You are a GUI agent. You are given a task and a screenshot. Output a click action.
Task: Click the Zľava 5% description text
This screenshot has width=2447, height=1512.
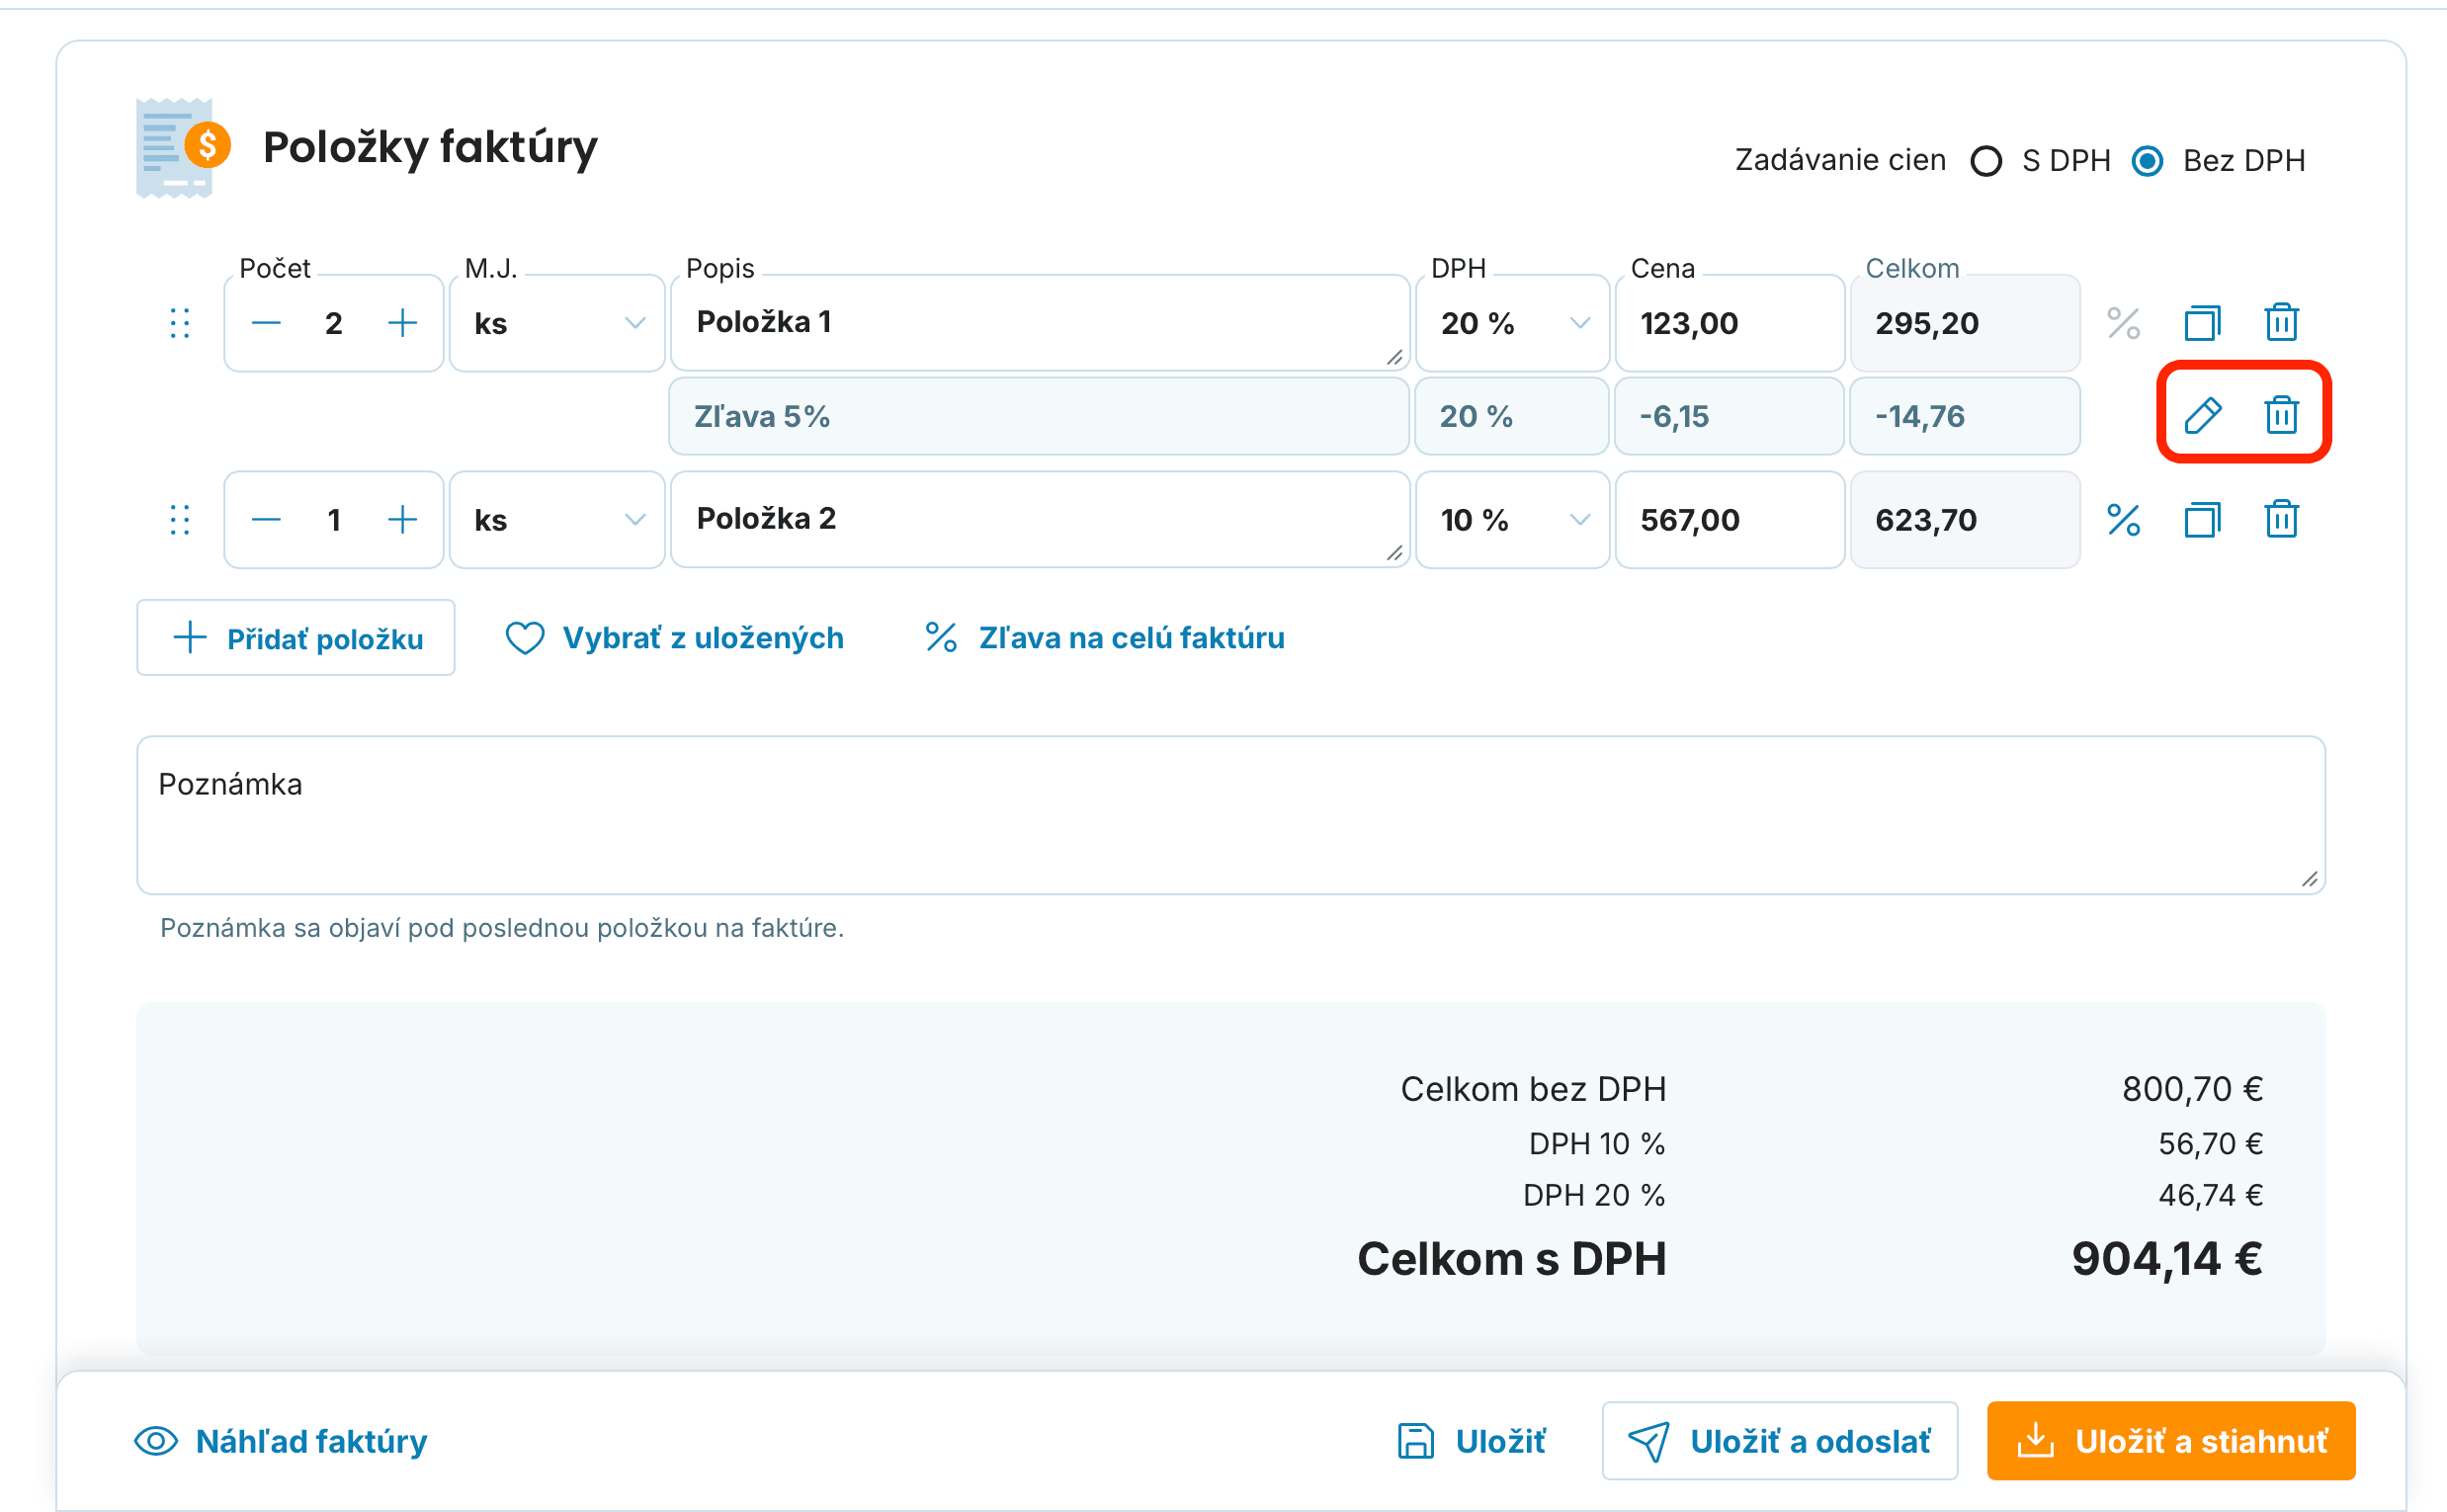[x=762, y=416]
